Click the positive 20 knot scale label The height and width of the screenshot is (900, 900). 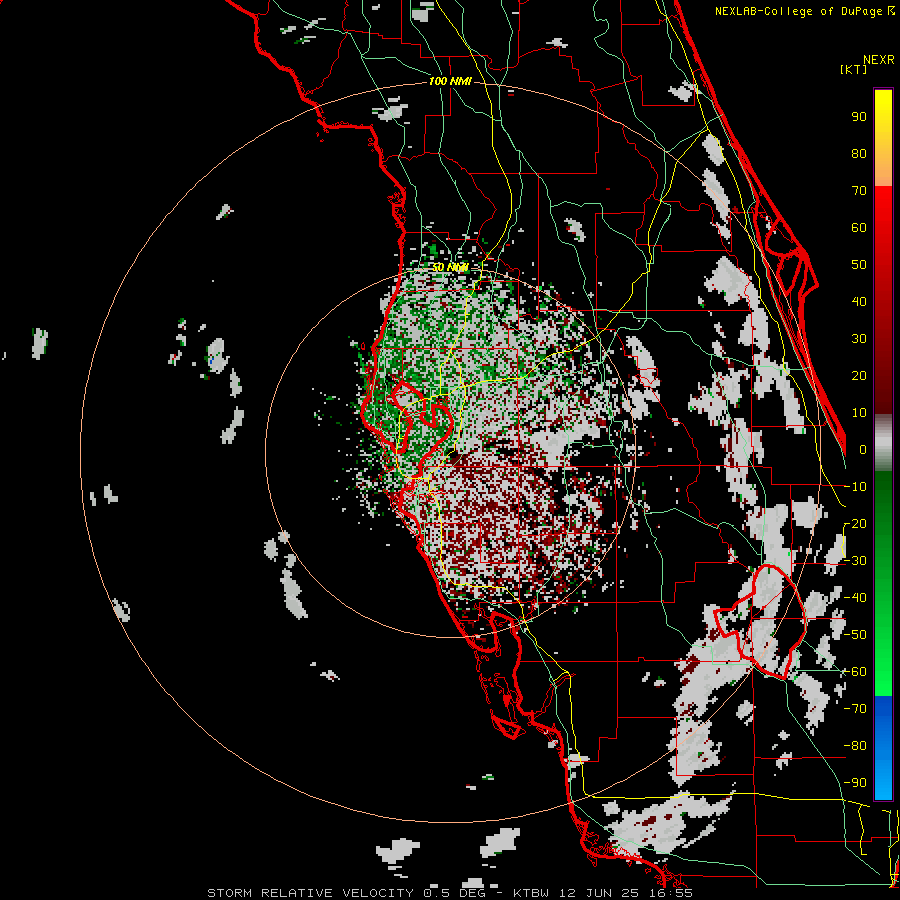point(859,375)
